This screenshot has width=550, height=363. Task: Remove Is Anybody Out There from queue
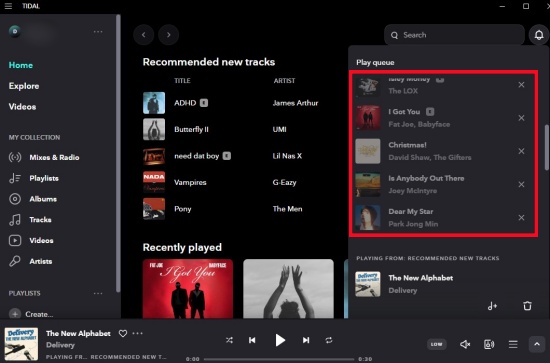pos(521,184)
